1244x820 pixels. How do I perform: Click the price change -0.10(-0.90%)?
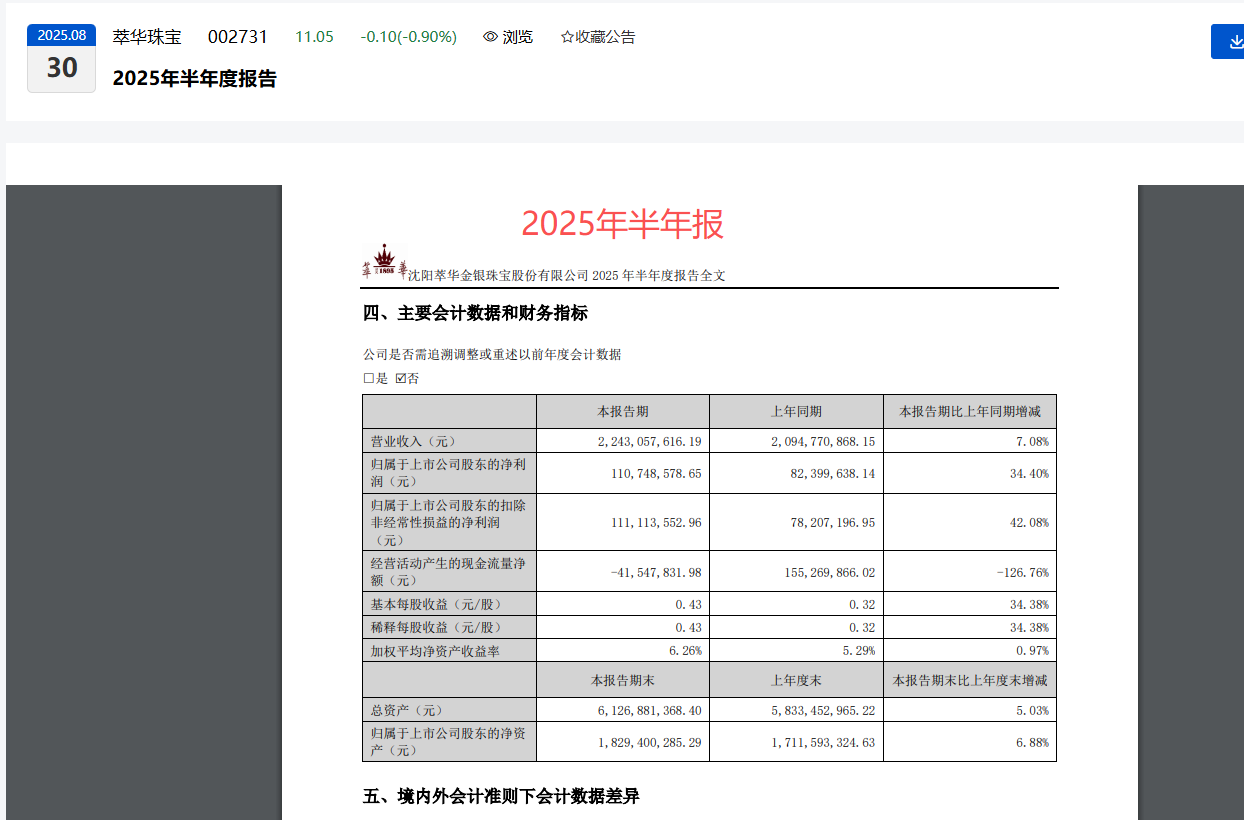click(x=409, y=37)
